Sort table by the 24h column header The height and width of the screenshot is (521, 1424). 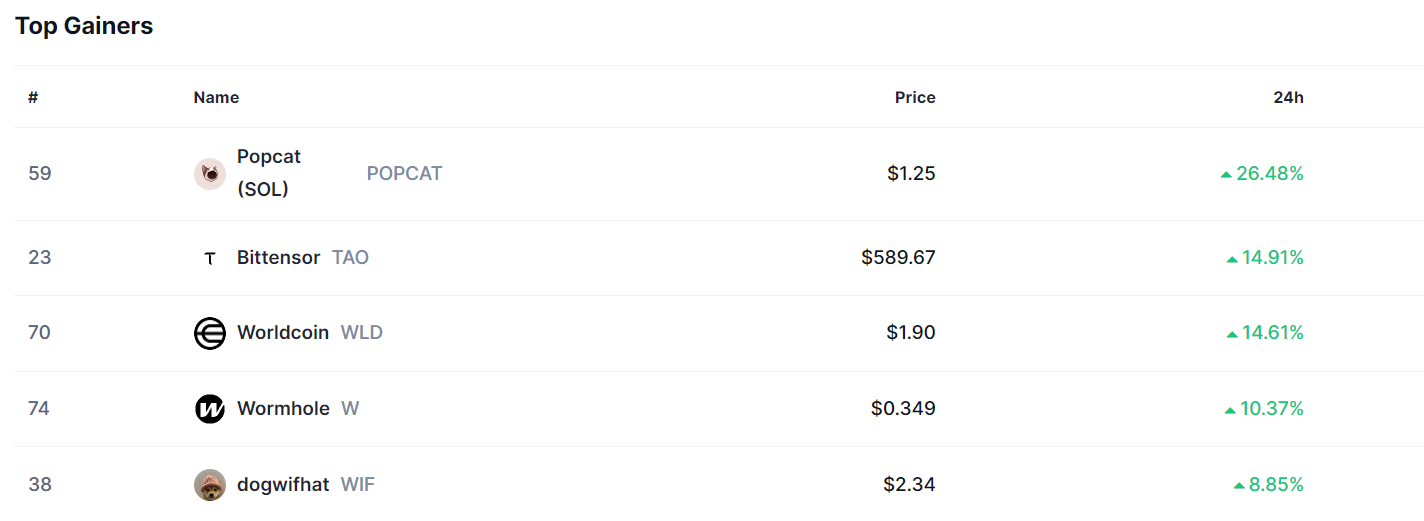pos(1288,97)
